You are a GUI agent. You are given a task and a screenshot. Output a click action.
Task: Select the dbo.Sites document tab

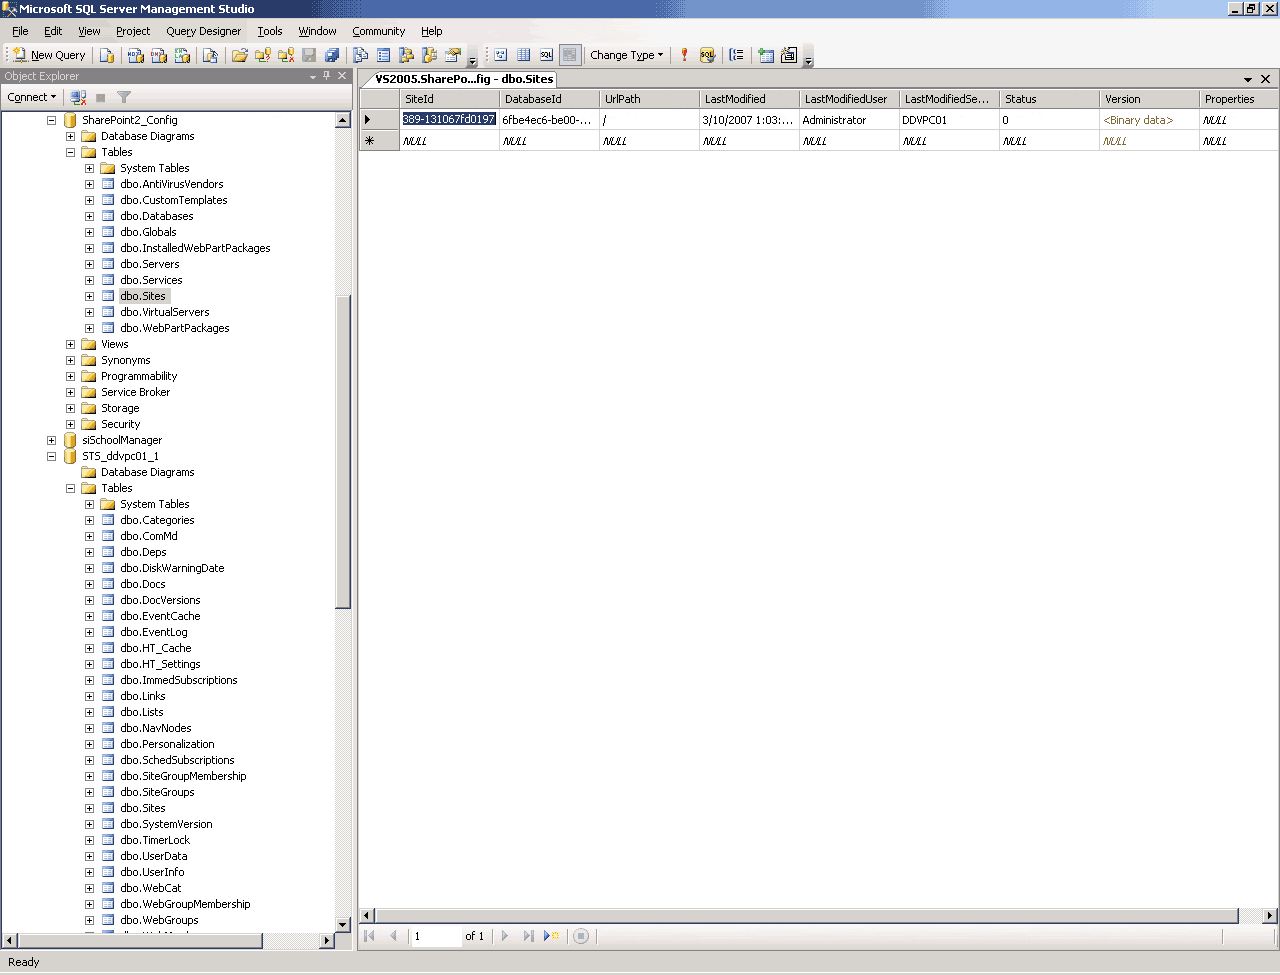[x=464, y=79]
